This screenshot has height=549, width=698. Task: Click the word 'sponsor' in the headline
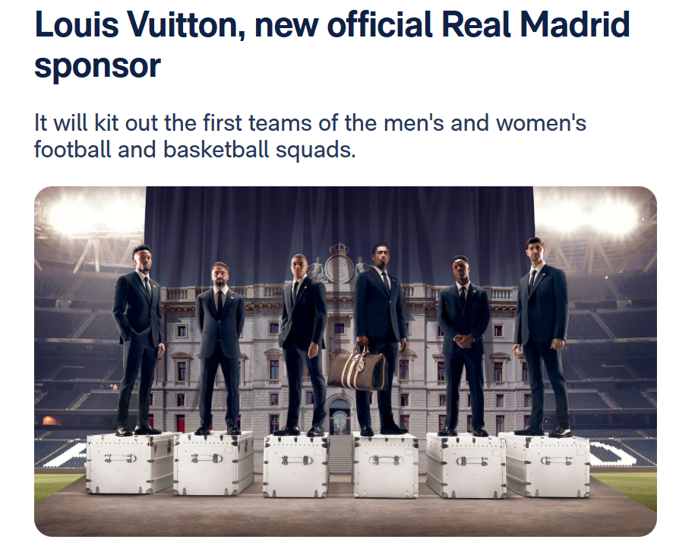[x=97, y=66]
